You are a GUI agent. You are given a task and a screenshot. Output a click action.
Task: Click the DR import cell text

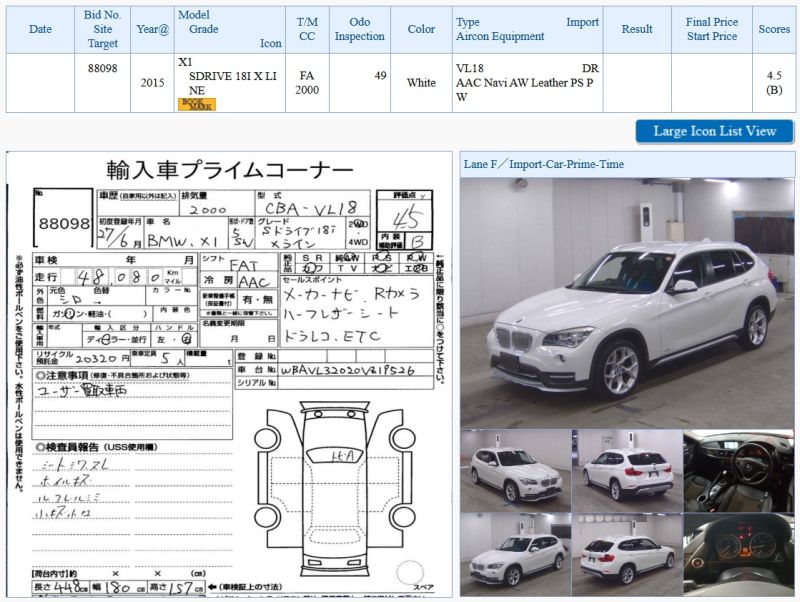590,68
